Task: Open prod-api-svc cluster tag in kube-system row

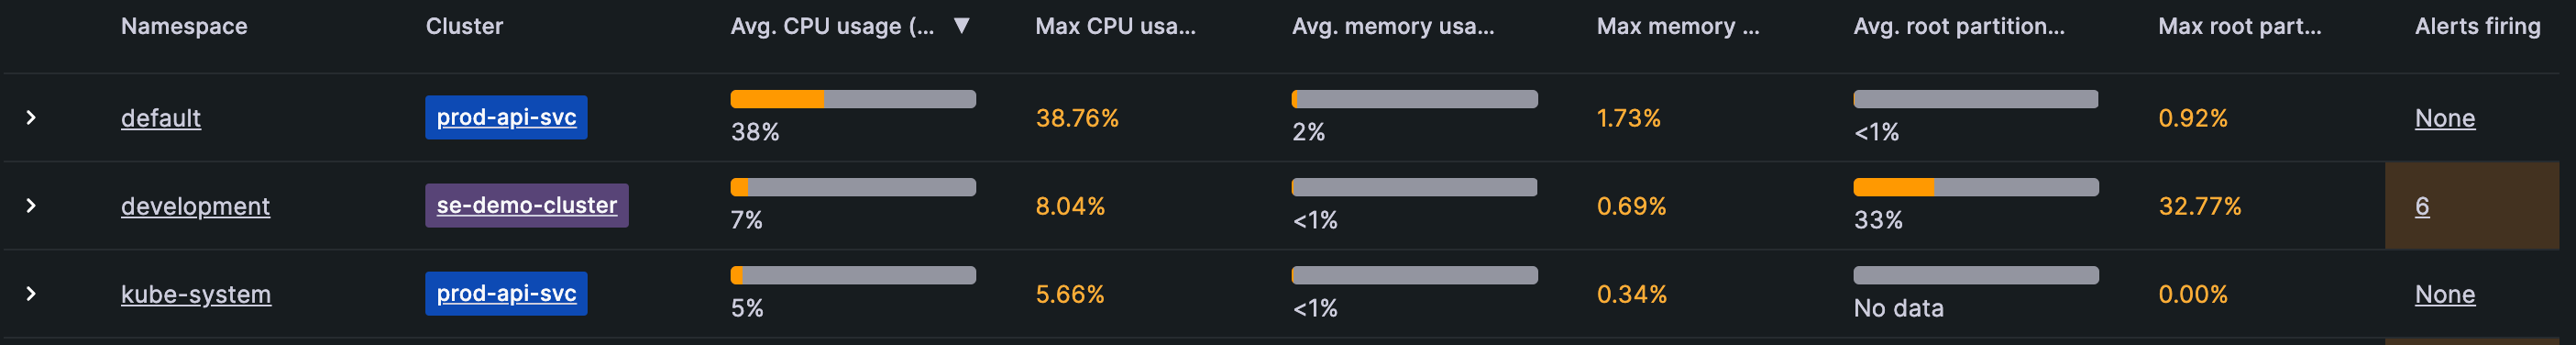Action: [x=506, y=293]
